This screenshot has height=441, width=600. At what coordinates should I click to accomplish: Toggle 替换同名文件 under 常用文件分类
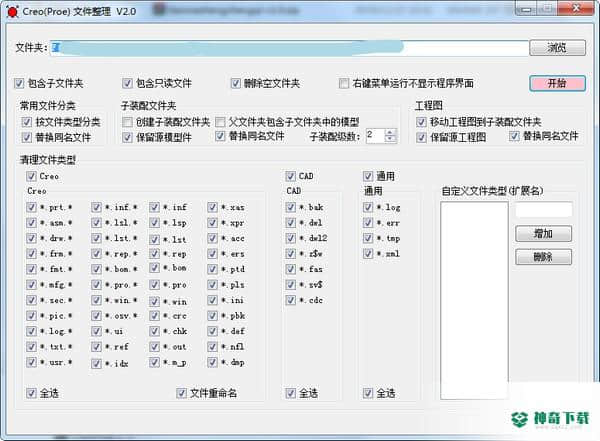coord(26,137)
